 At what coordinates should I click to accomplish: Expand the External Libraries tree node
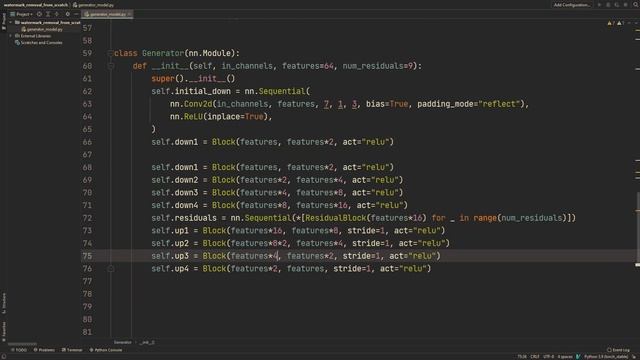pyautogui.click(x=11, y=36)
